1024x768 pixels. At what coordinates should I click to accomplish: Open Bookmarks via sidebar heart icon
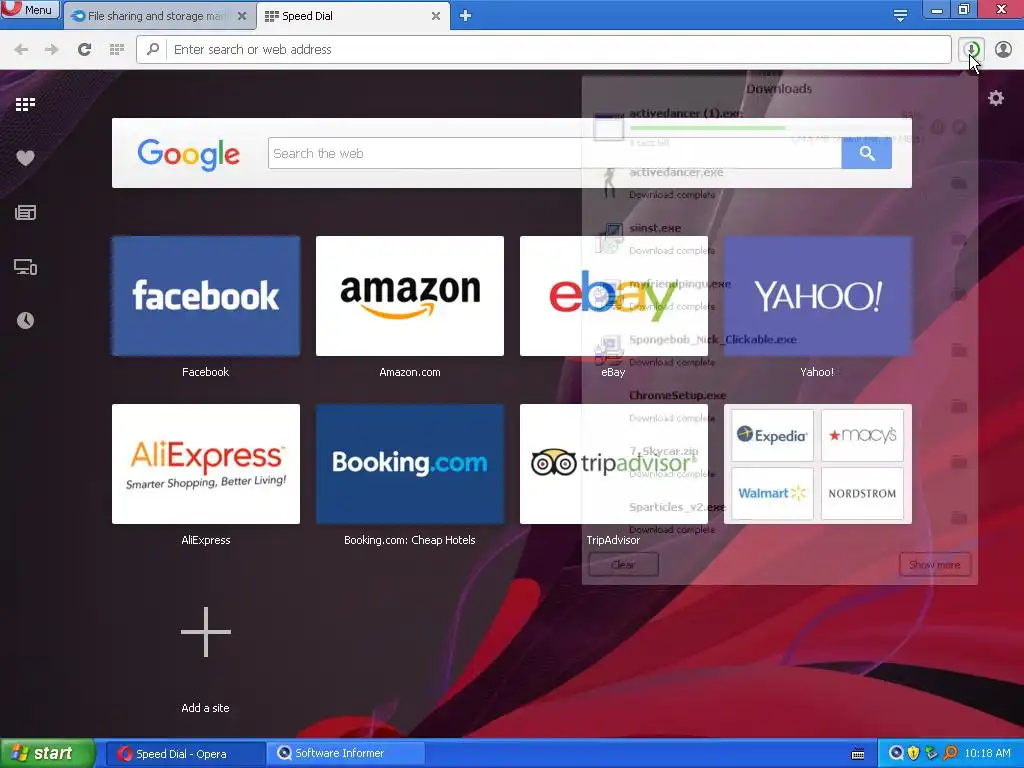pyautogui.click(x=25, y=158)
